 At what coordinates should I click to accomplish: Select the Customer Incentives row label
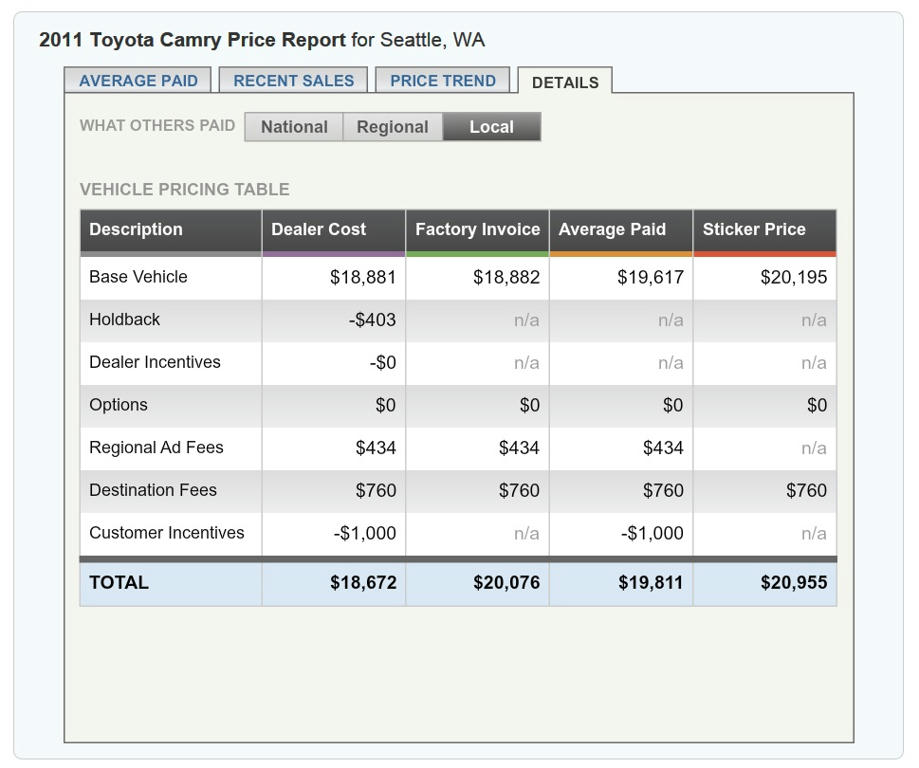click(166, 533)
